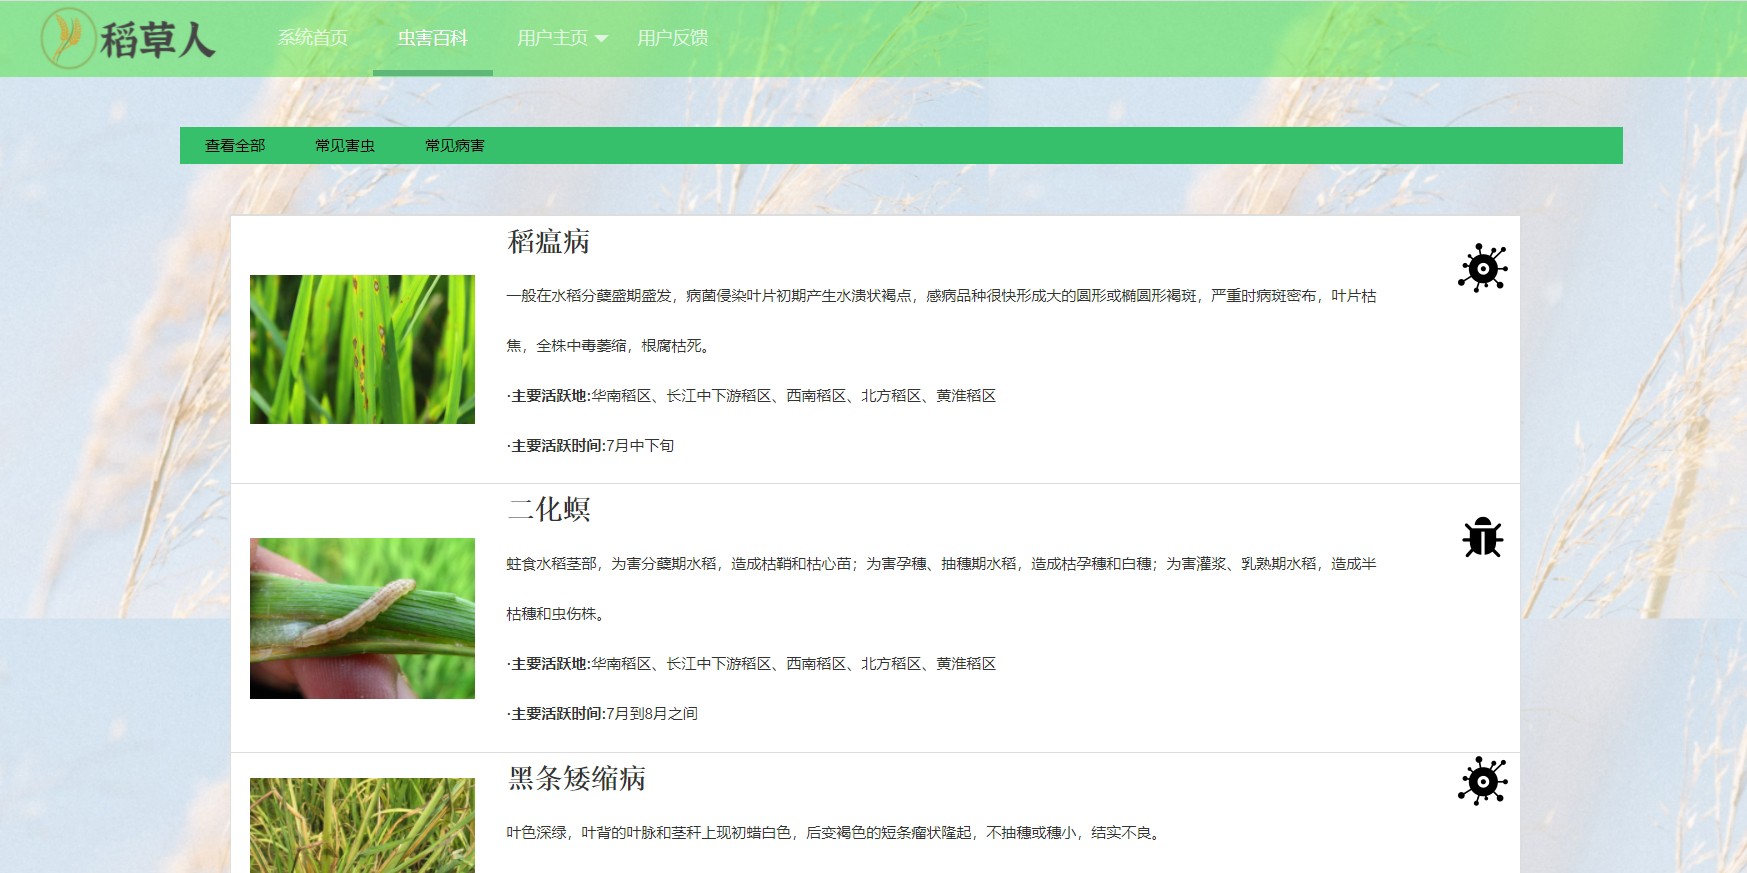Click the 稻瘟病 description starting 一般在水稻分蘖盛期
Image resolution: width=1747 pixels, height=873 pixels.
pyautogui.click(x=941, y=320)
